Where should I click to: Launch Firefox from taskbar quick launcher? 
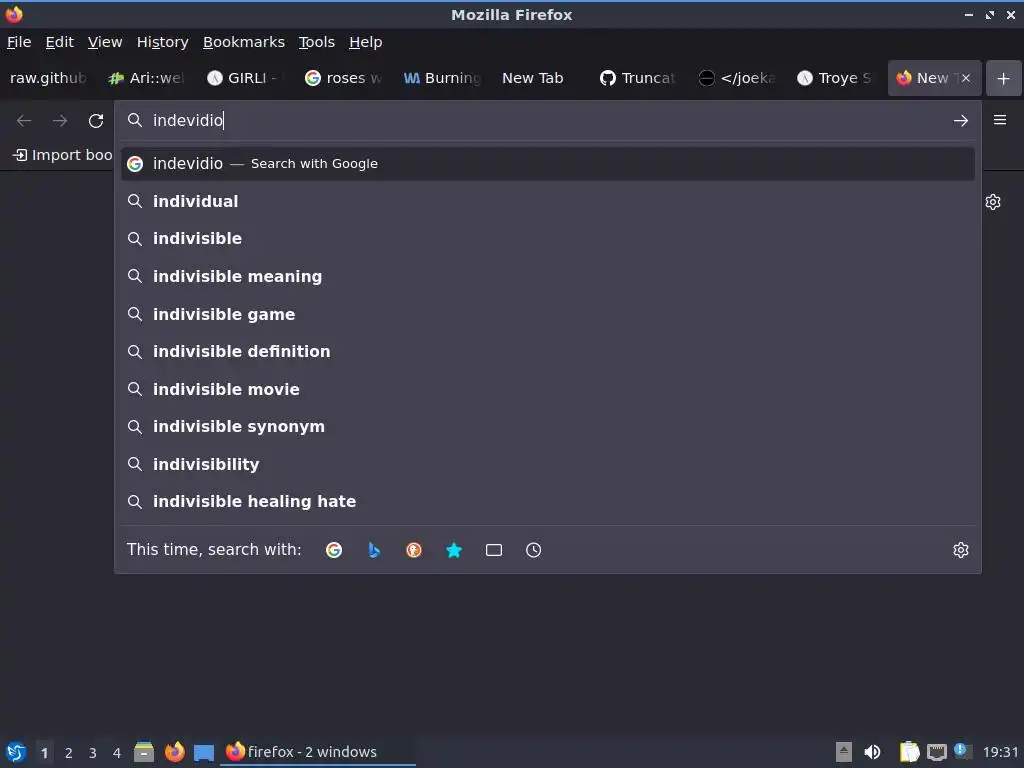174,752
